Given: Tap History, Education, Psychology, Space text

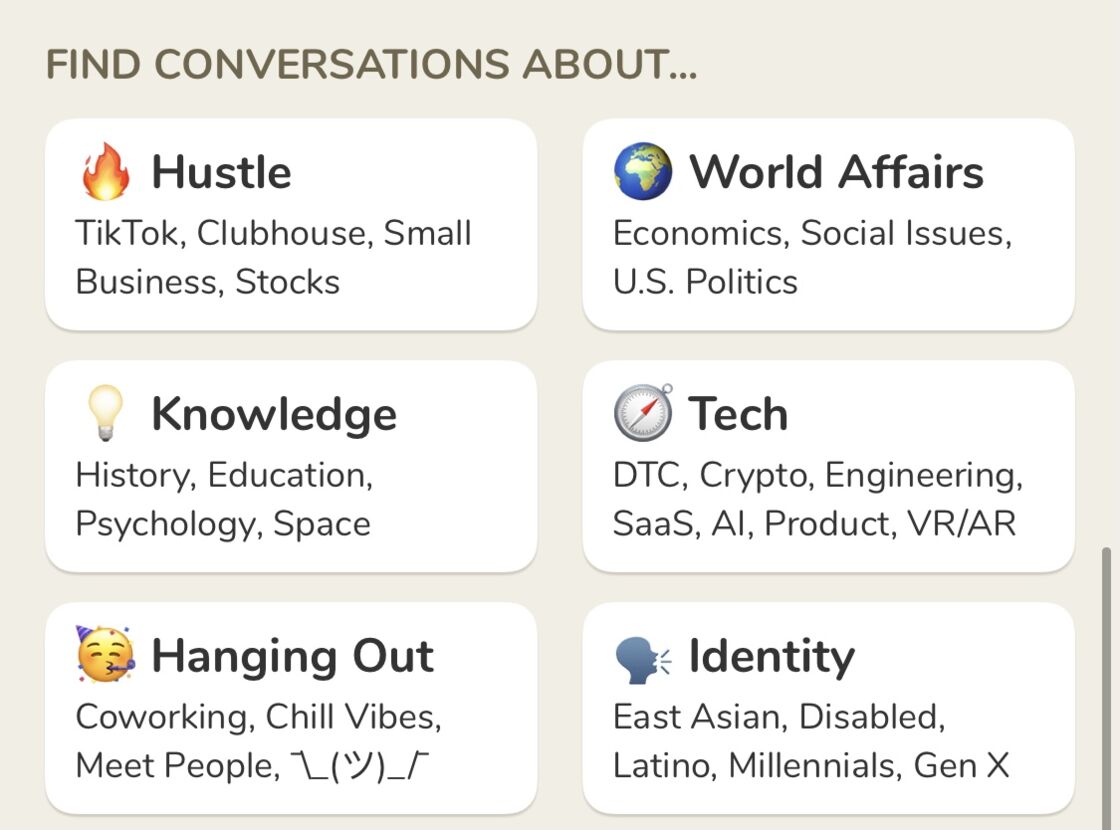Looking at the screenshot, I should 224,499.
